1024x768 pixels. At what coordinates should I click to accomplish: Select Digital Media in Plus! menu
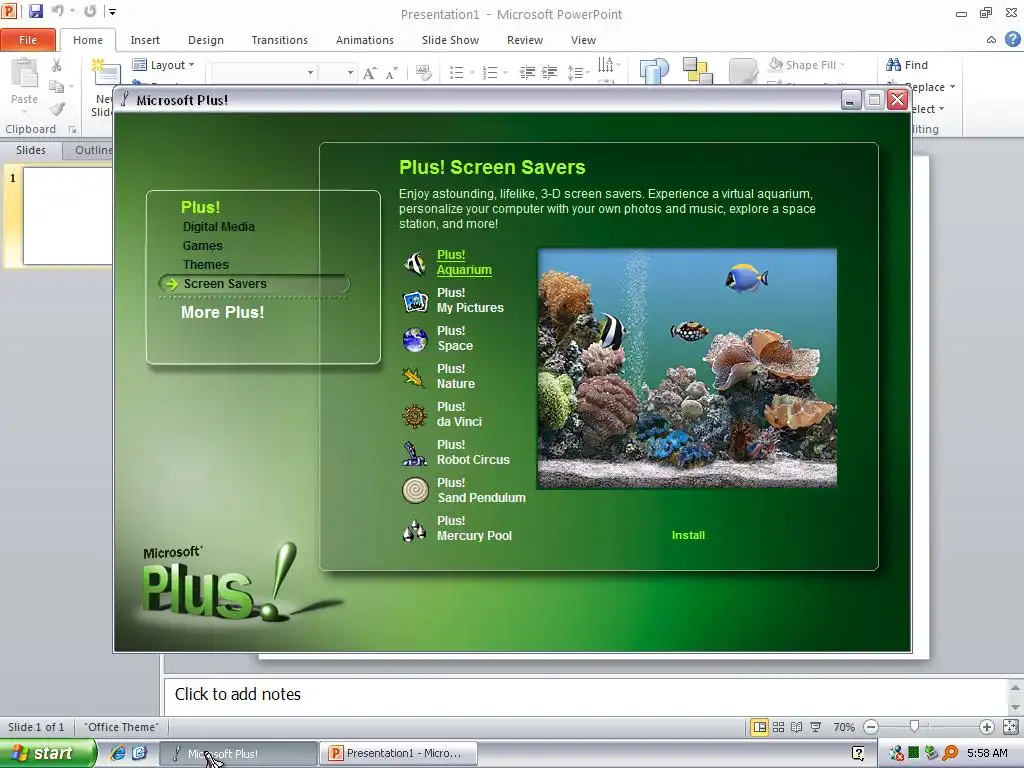219,227
